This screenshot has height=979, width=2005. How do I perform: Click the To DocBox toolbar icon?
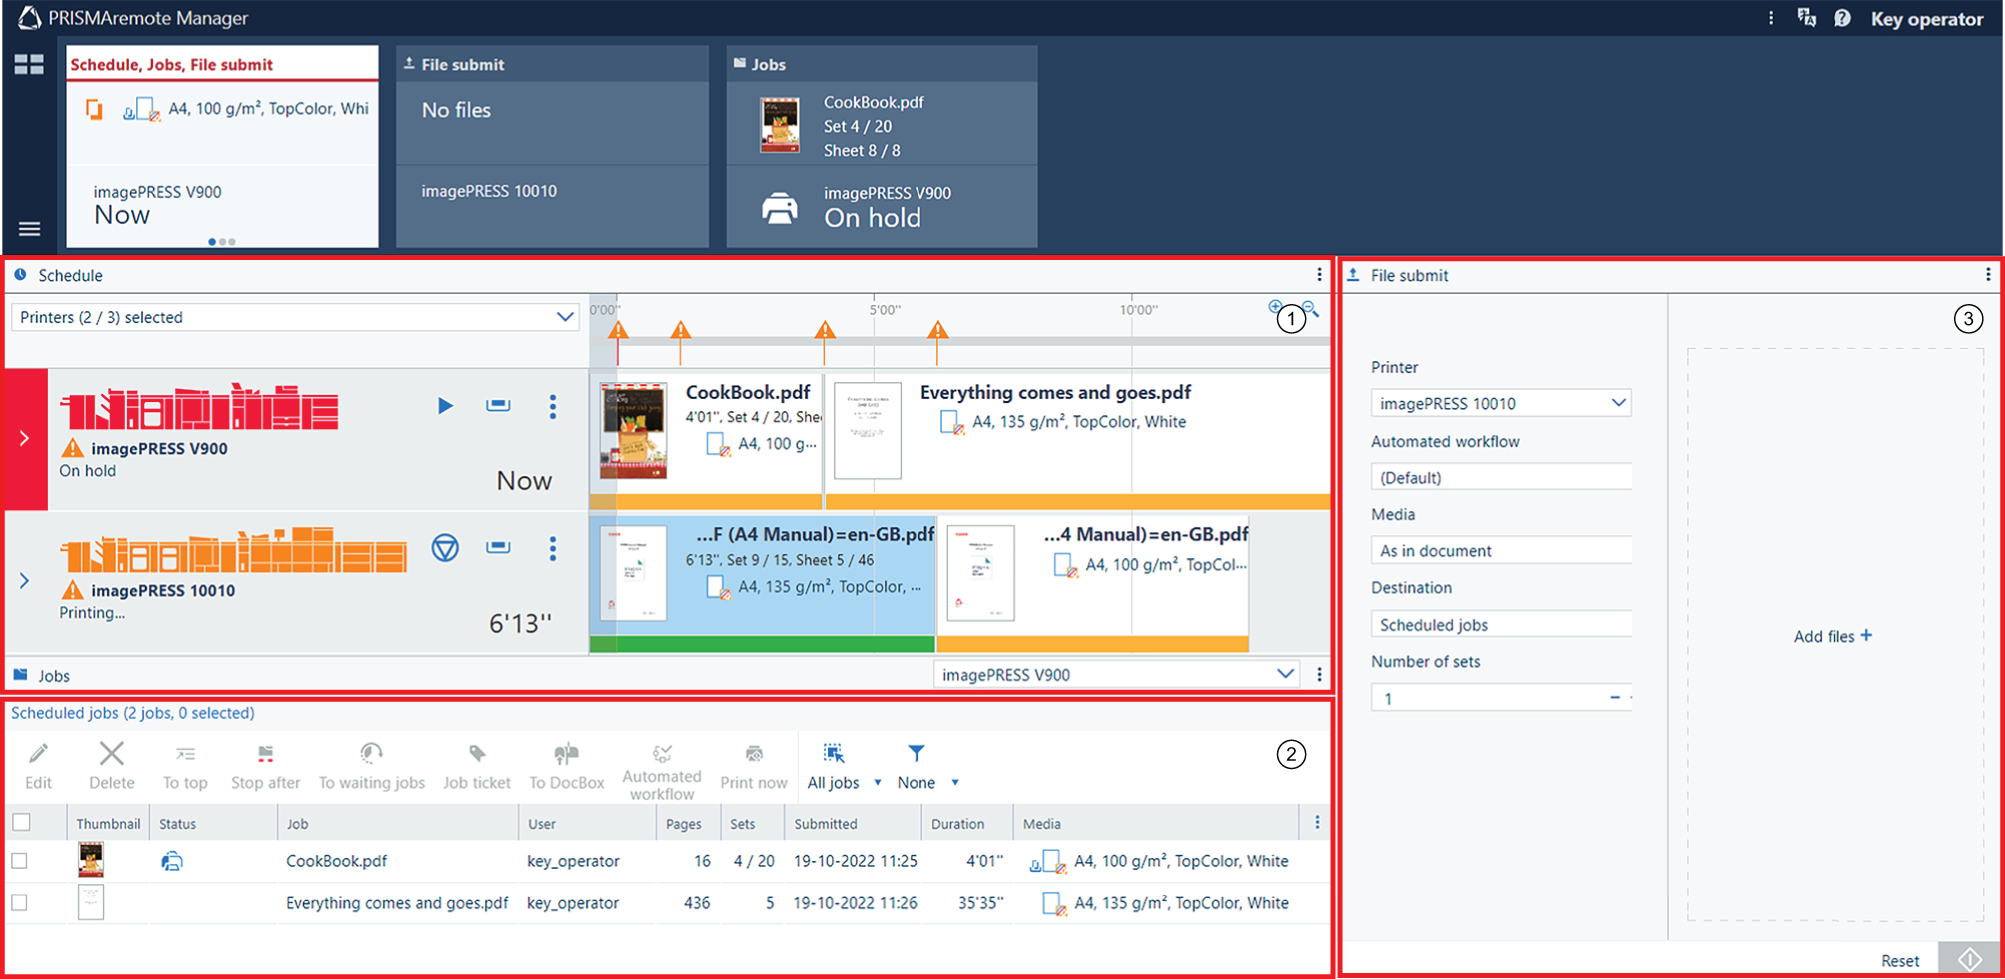pyautogui.click(x=566, y=765)
